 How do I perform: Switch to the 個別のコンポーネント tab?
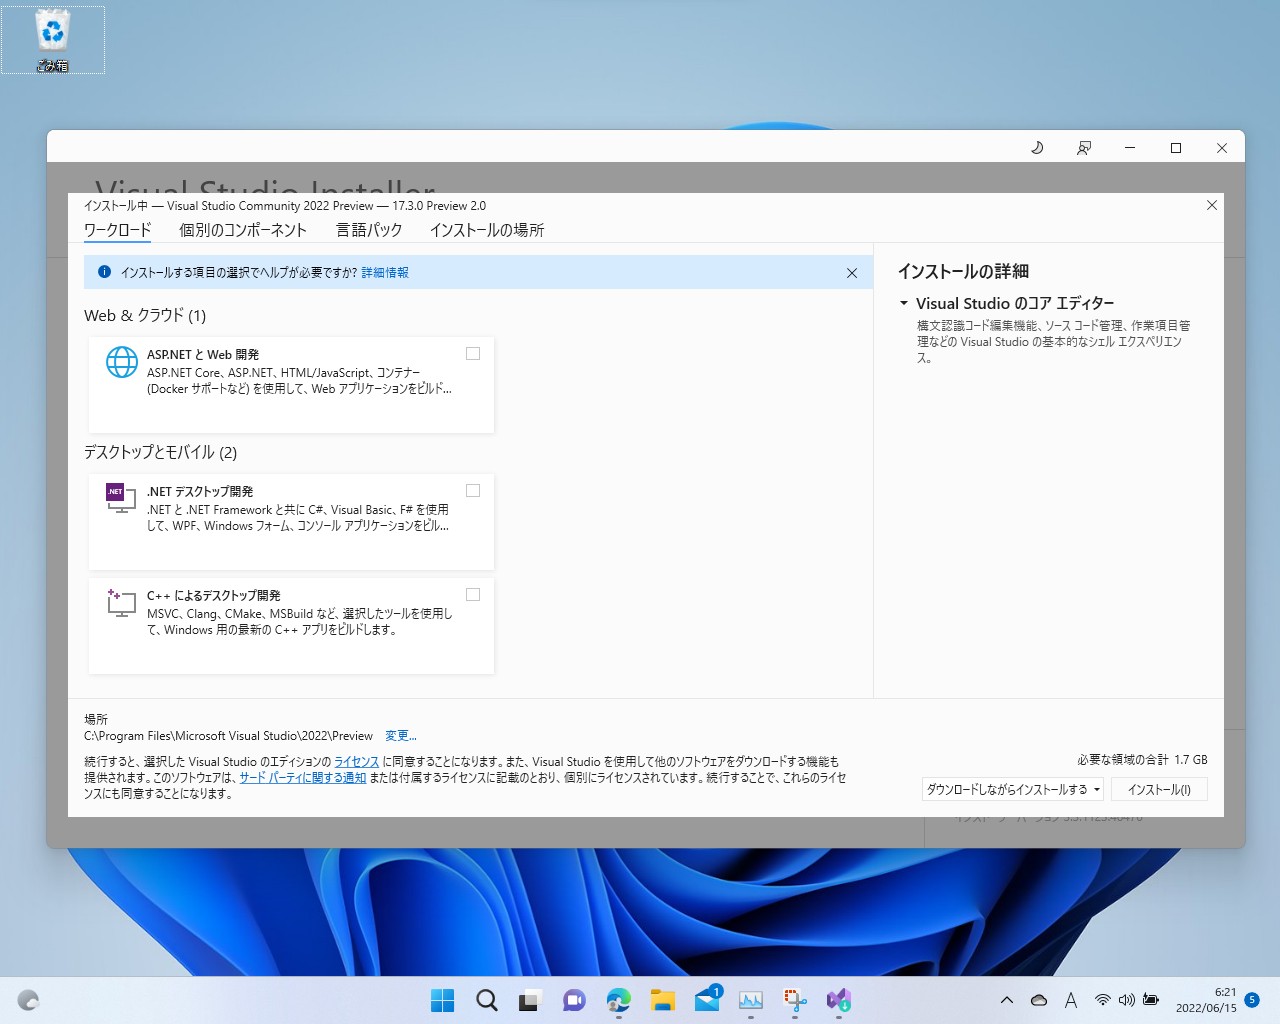(x=242, y=229)
